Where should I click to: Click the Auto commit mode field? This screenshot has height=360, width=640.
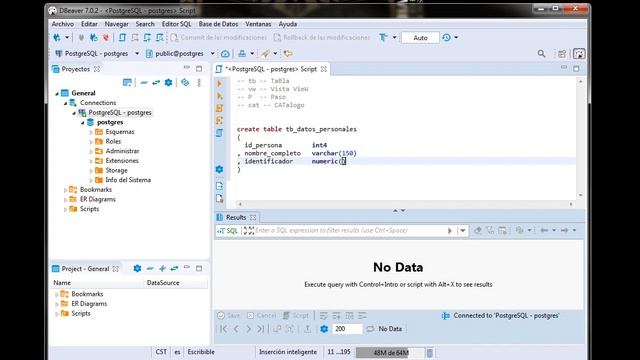point(420,38)
